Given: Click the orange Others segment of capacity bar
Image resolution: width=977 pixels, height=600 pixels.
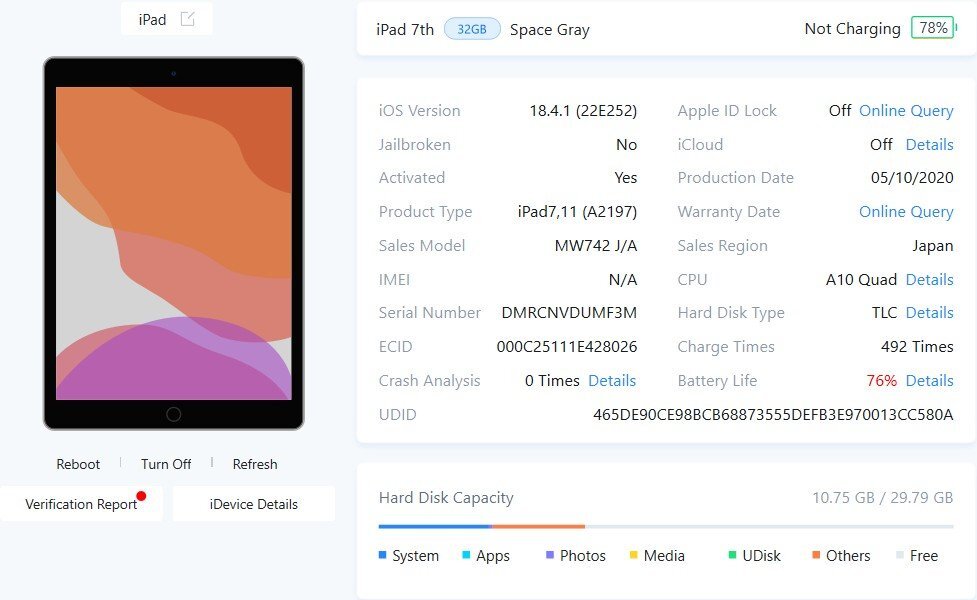Looking at the screenshot, I should tap(538, 526).
